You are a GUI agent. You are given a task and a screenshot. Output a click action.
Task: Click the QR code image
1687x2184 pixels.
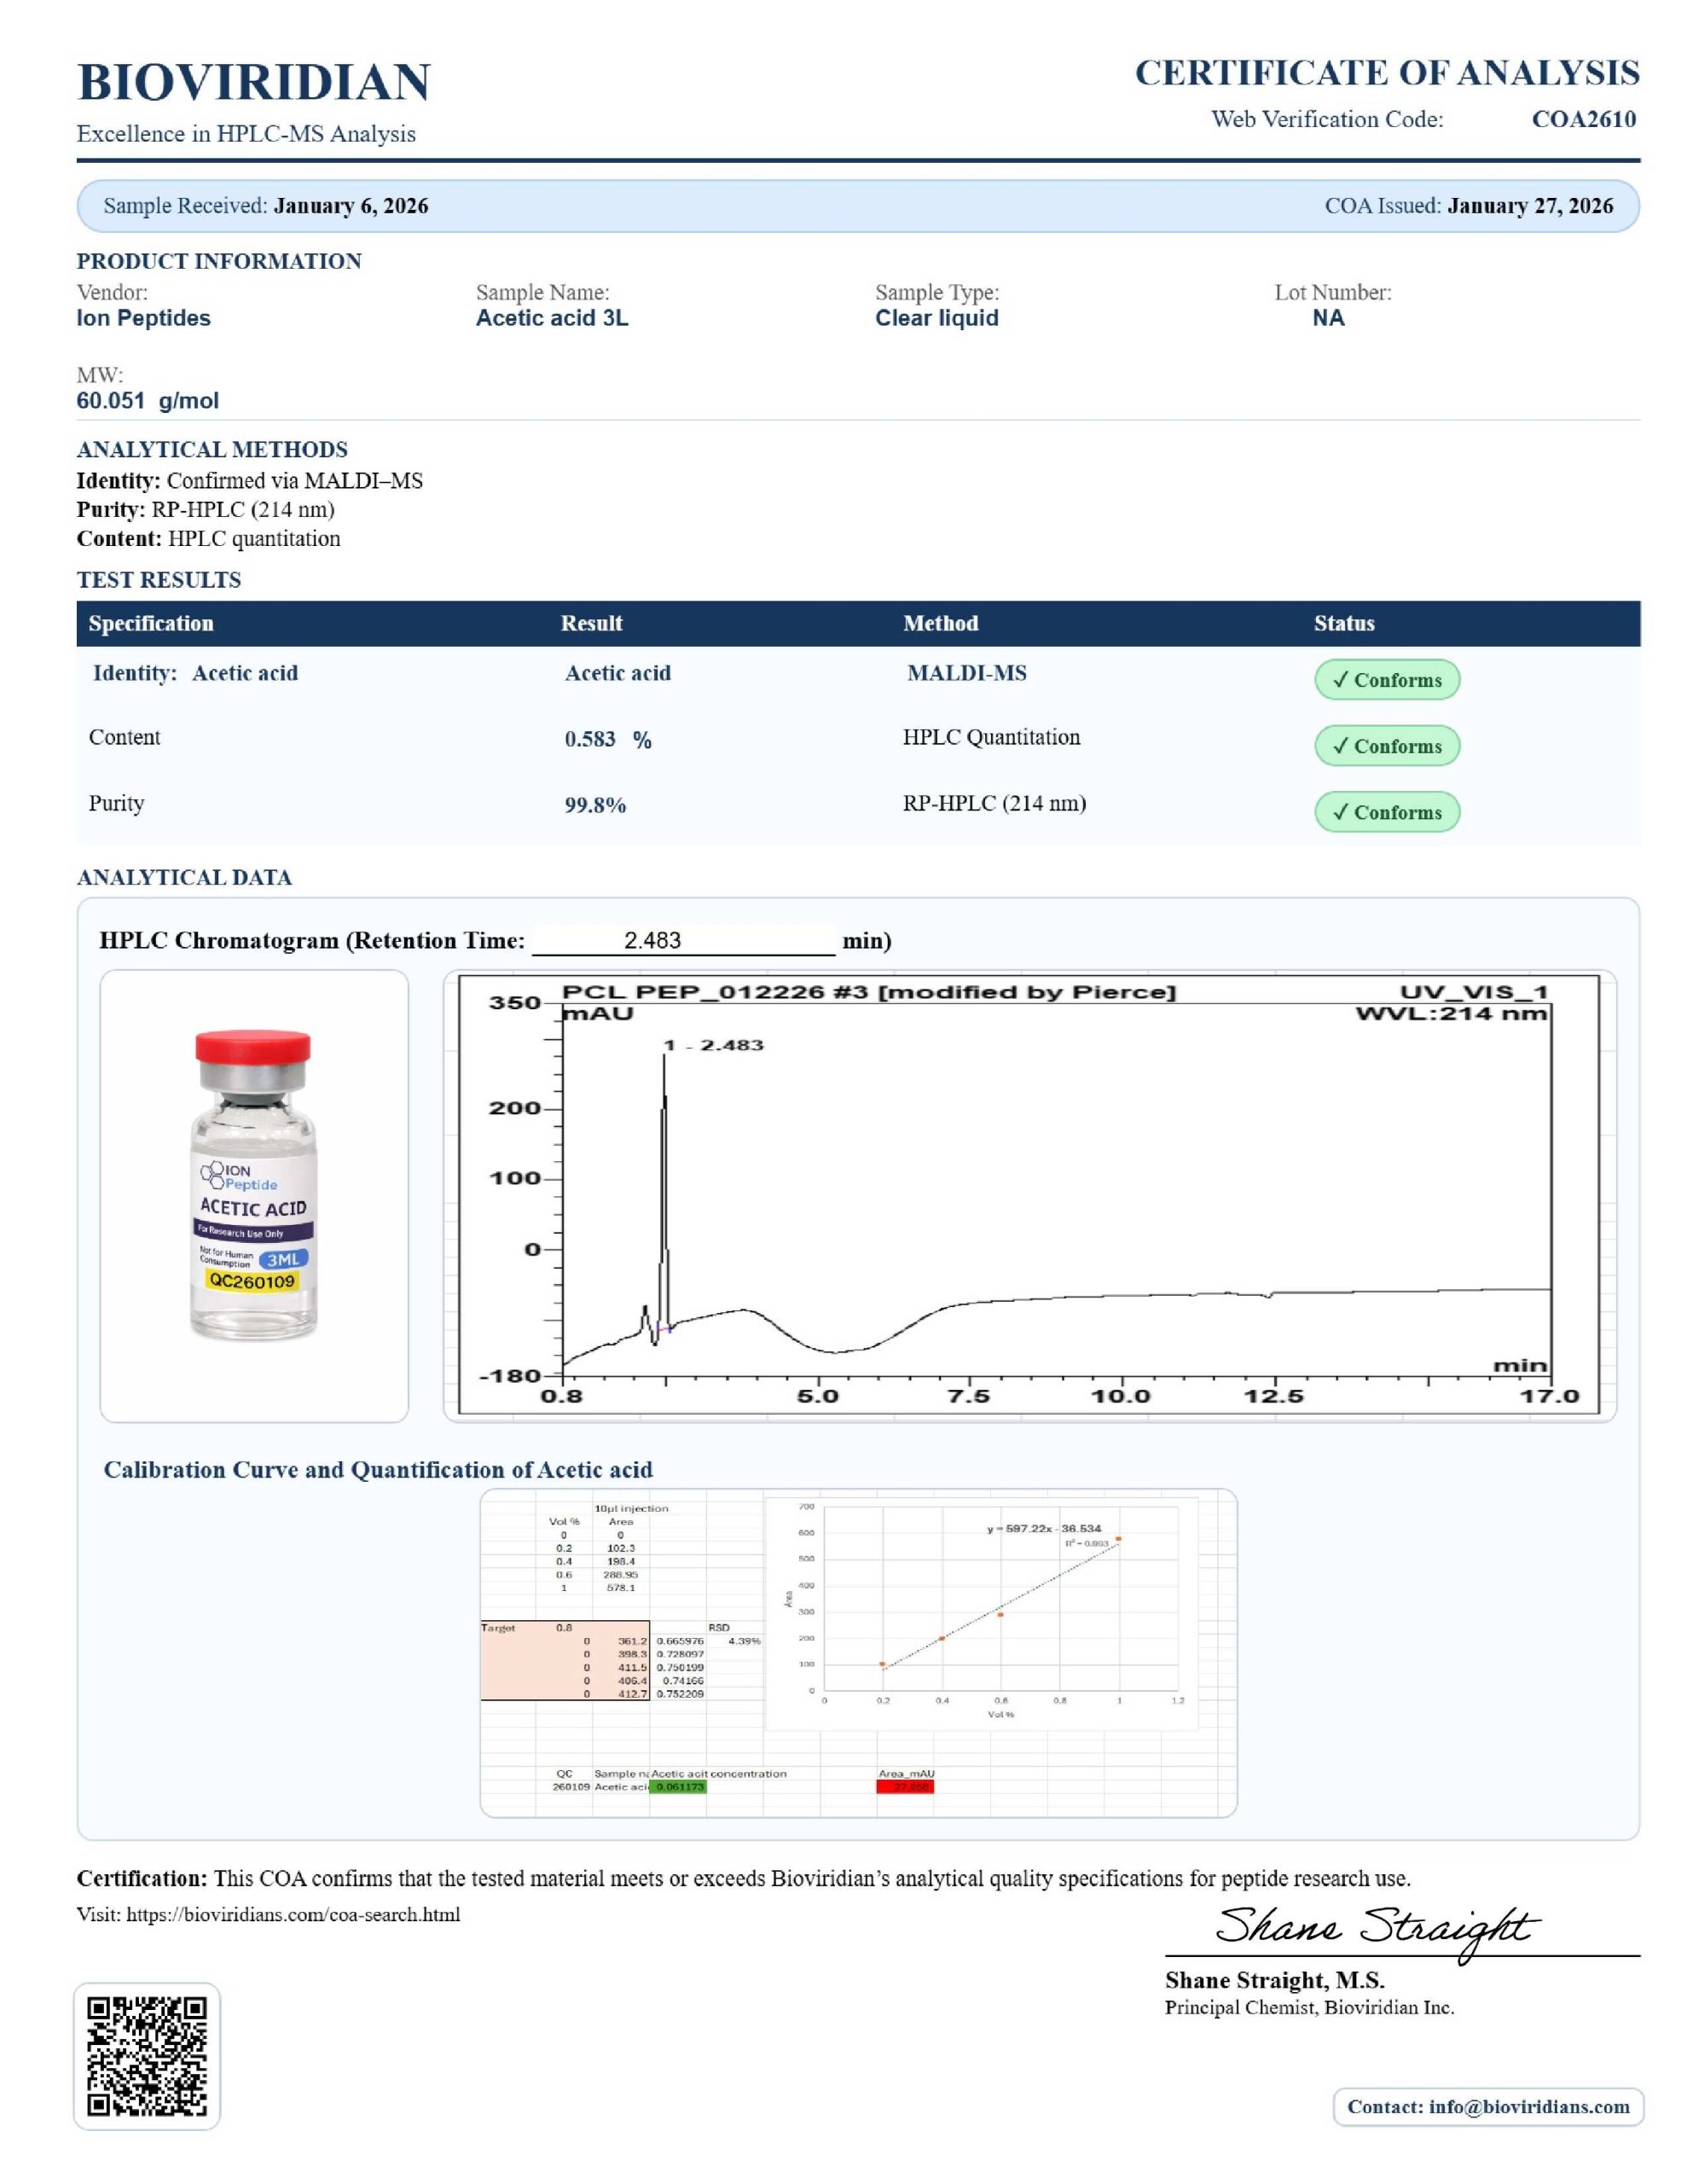tap(146, 2056)
